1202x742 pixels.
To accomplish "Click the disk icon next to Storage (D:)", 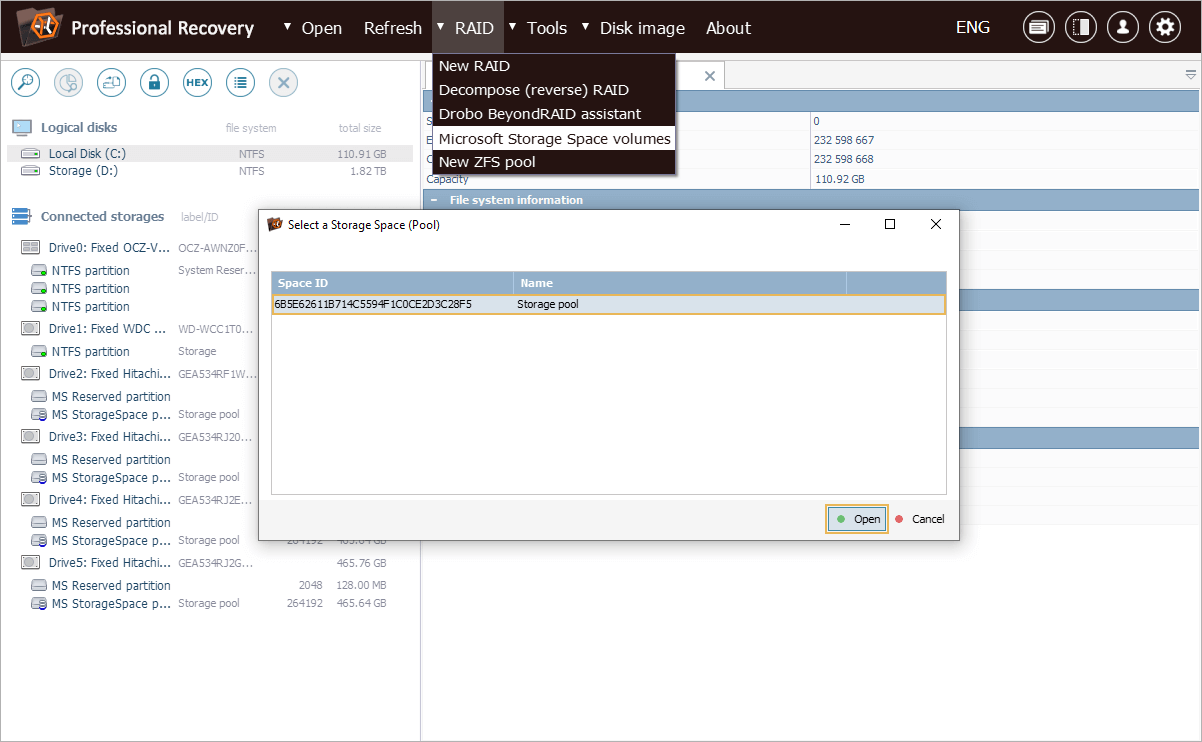I will [x=31, y=171].
